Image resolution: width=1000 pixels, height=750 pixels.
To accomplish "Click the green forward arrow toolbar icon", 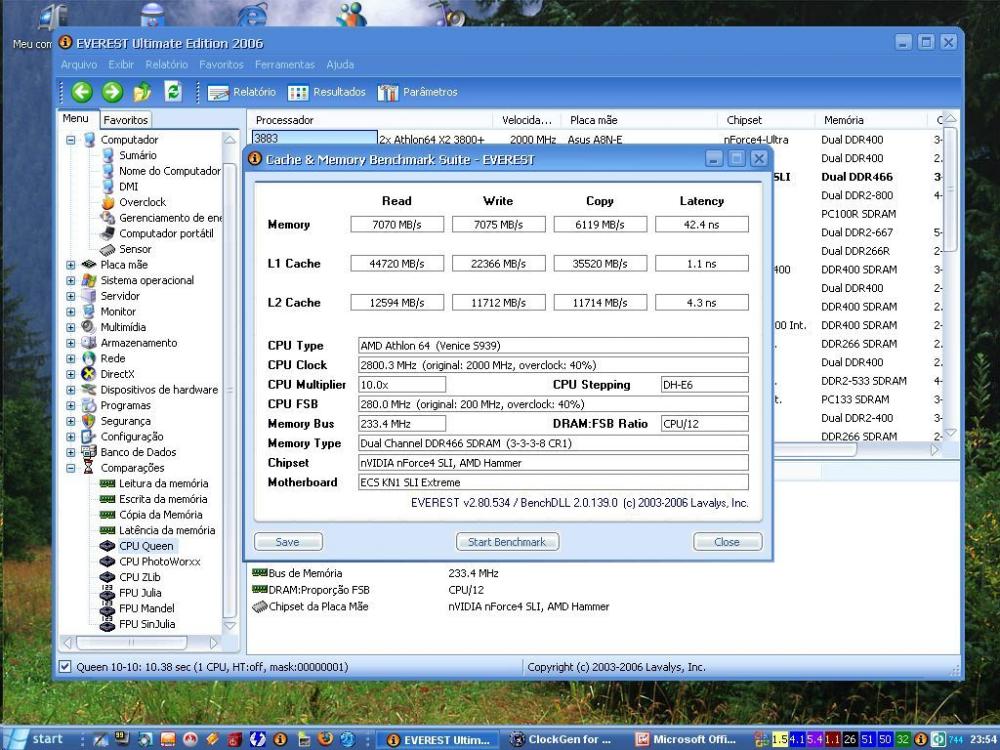I will point(112,92).
